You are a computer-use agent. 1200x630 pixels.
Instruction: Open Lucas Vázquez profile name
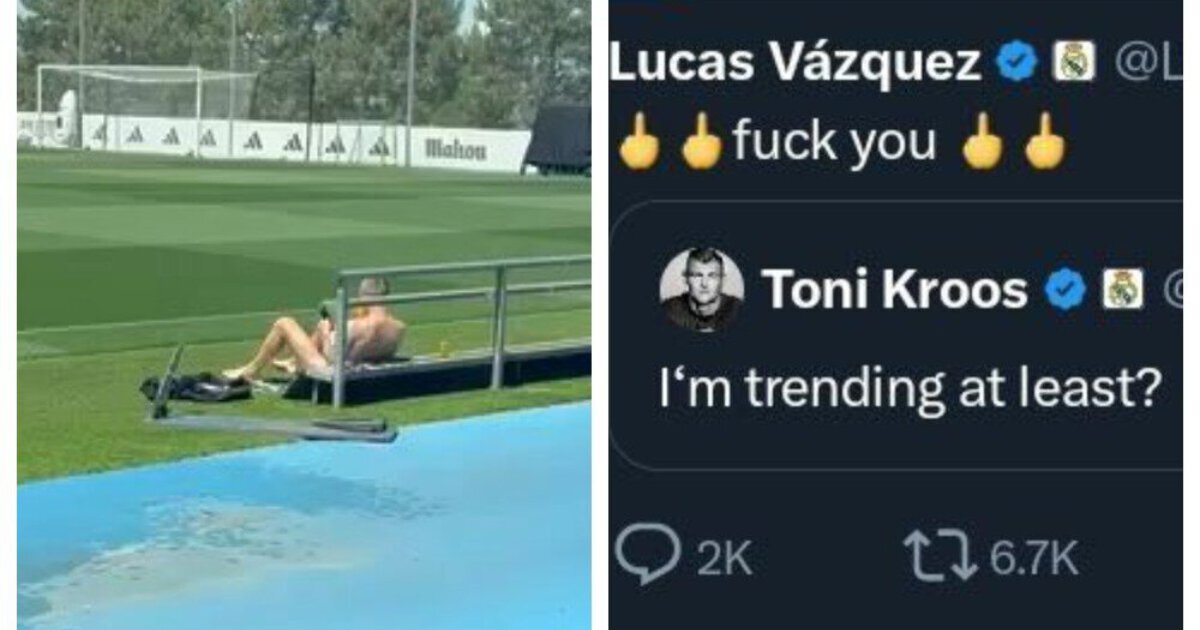(x=796, y=64)
